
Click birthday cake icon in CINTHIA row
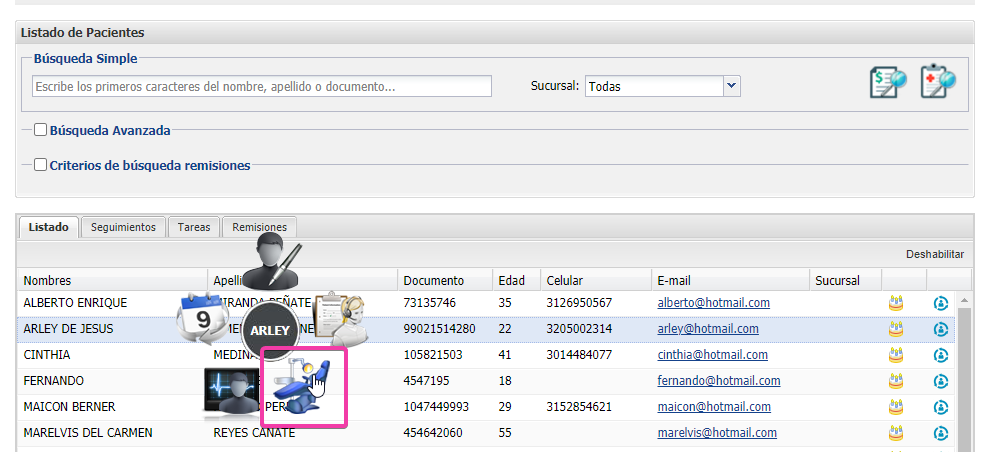pos(896,355)
